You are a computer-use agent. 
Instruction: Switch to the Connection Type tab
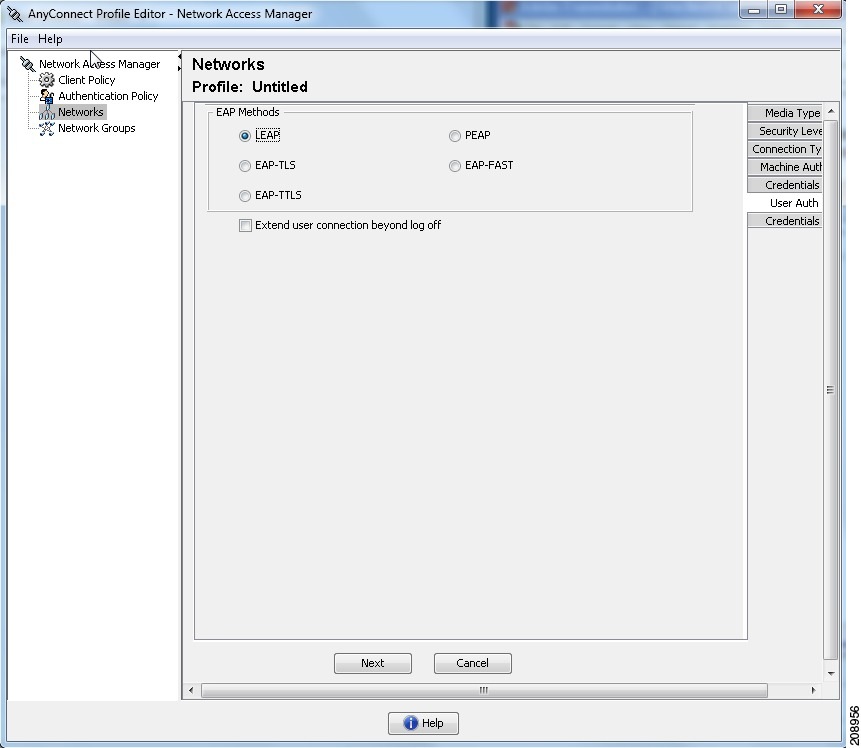[x=785, y=149]
